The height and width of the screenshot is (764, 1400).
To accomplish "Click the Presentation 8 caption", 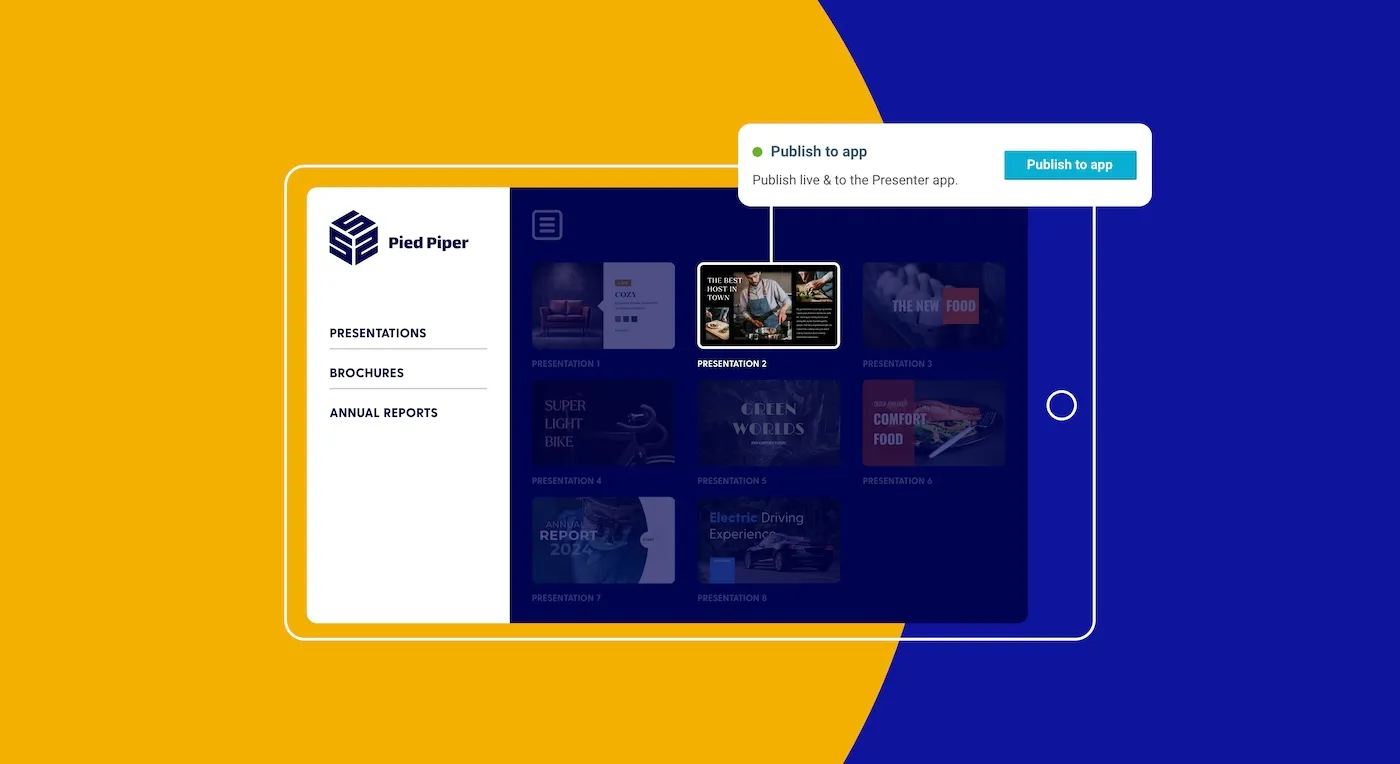I will [732, 598].
